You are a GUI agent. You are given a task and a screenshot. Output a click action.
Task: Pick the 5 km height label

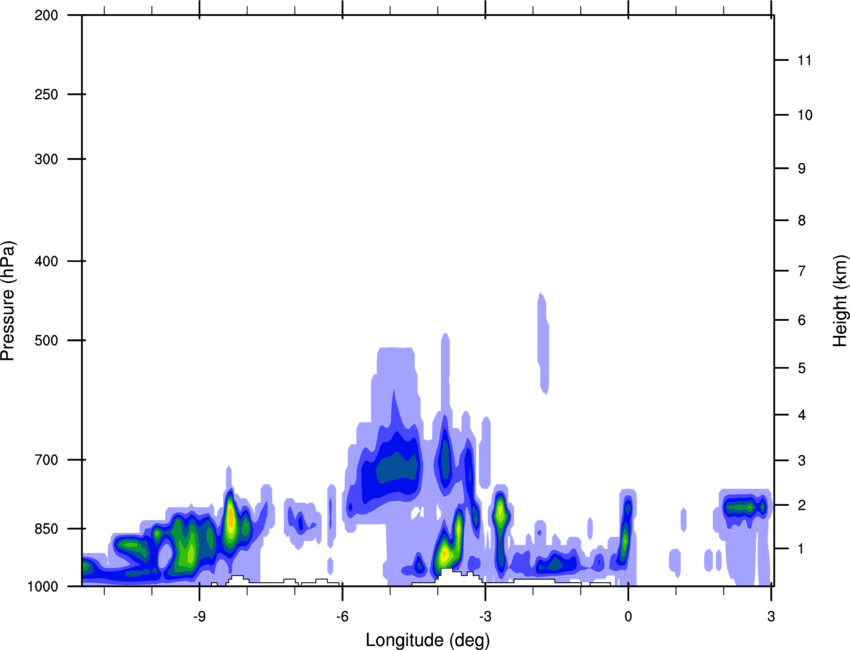802,368
